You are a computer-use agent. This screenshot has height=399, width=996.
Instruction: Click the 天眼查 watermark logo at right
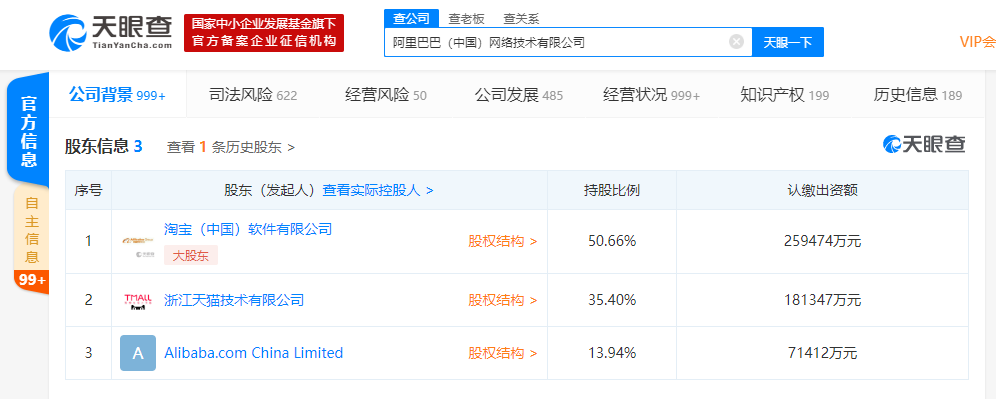924,145
